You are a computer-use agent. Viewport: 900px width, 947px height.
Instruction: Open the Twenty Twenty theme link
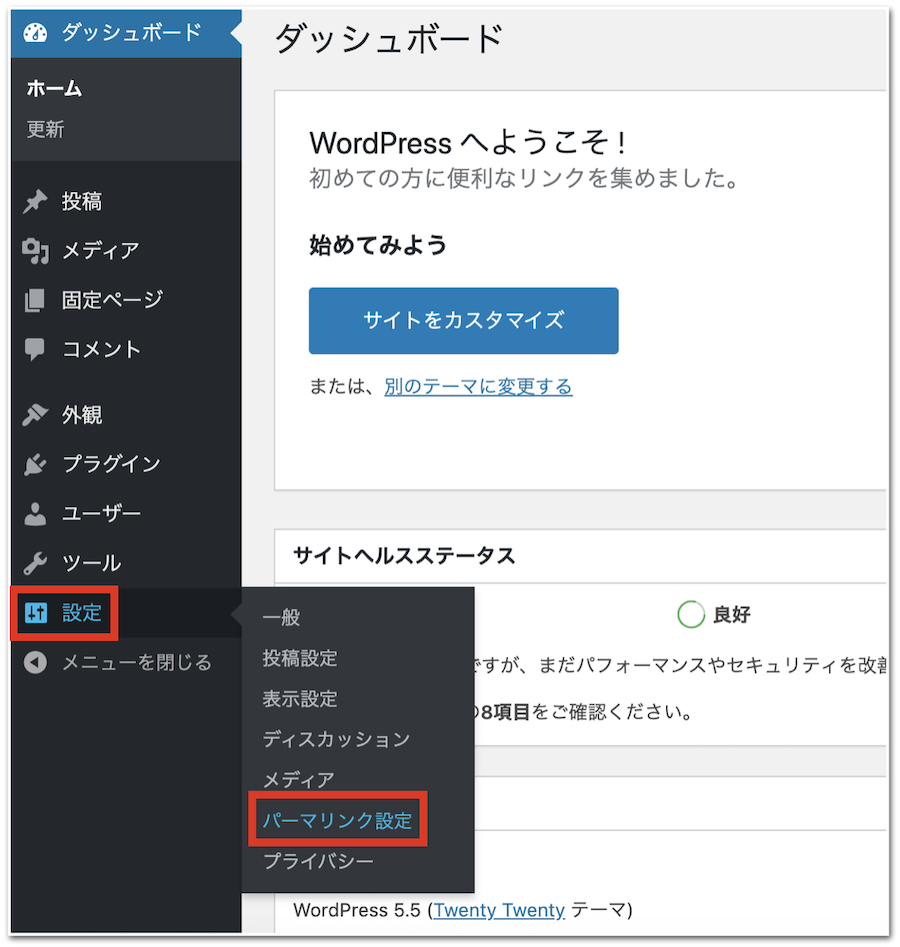pos(499,910)
